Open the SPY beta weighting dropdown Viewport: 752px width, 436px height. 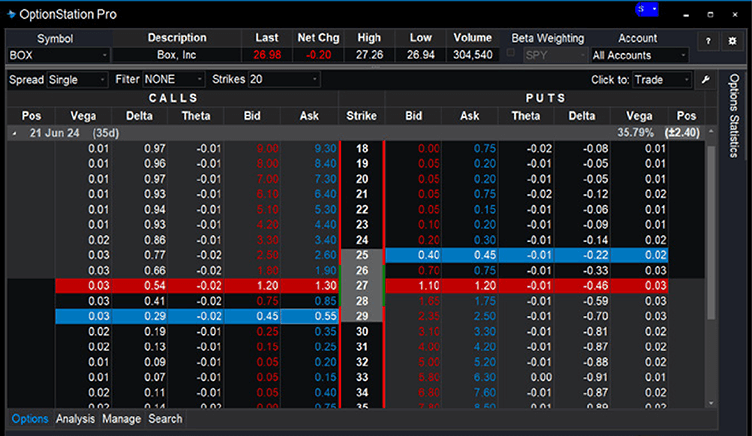click(555, 55)
